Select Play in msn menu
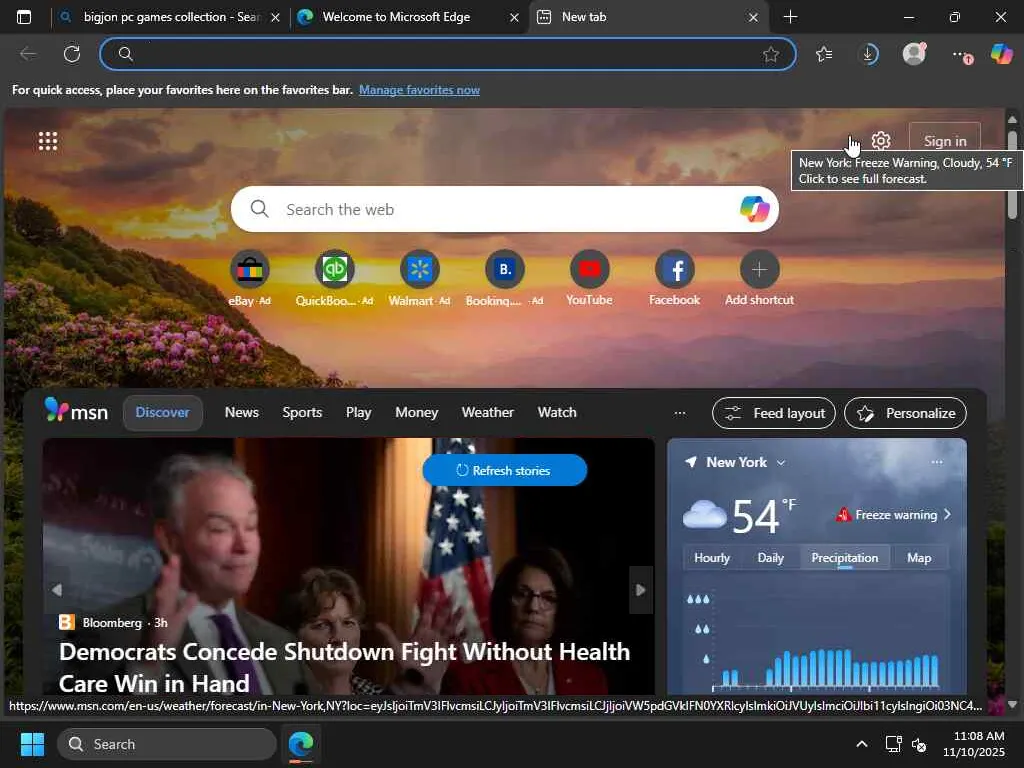The width and height of the screenshot is (1024, 768). [x=359, y=412]
